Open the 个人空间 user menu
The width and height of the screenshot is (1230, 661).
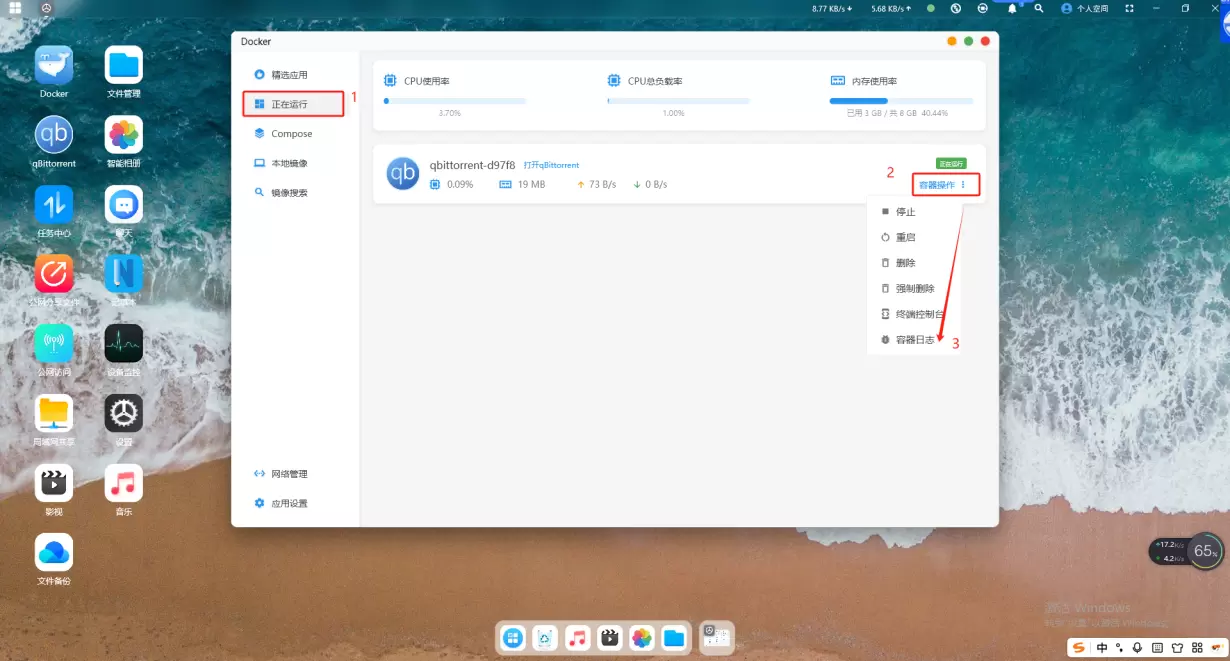[x=1085, y=8]
